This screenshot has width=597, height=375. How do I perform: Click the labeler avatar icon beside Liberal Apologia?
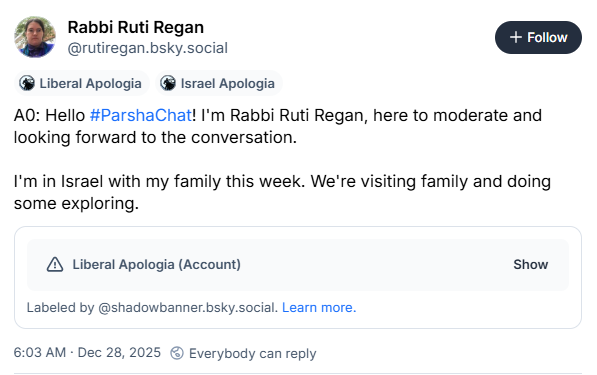tap(27, 83)
